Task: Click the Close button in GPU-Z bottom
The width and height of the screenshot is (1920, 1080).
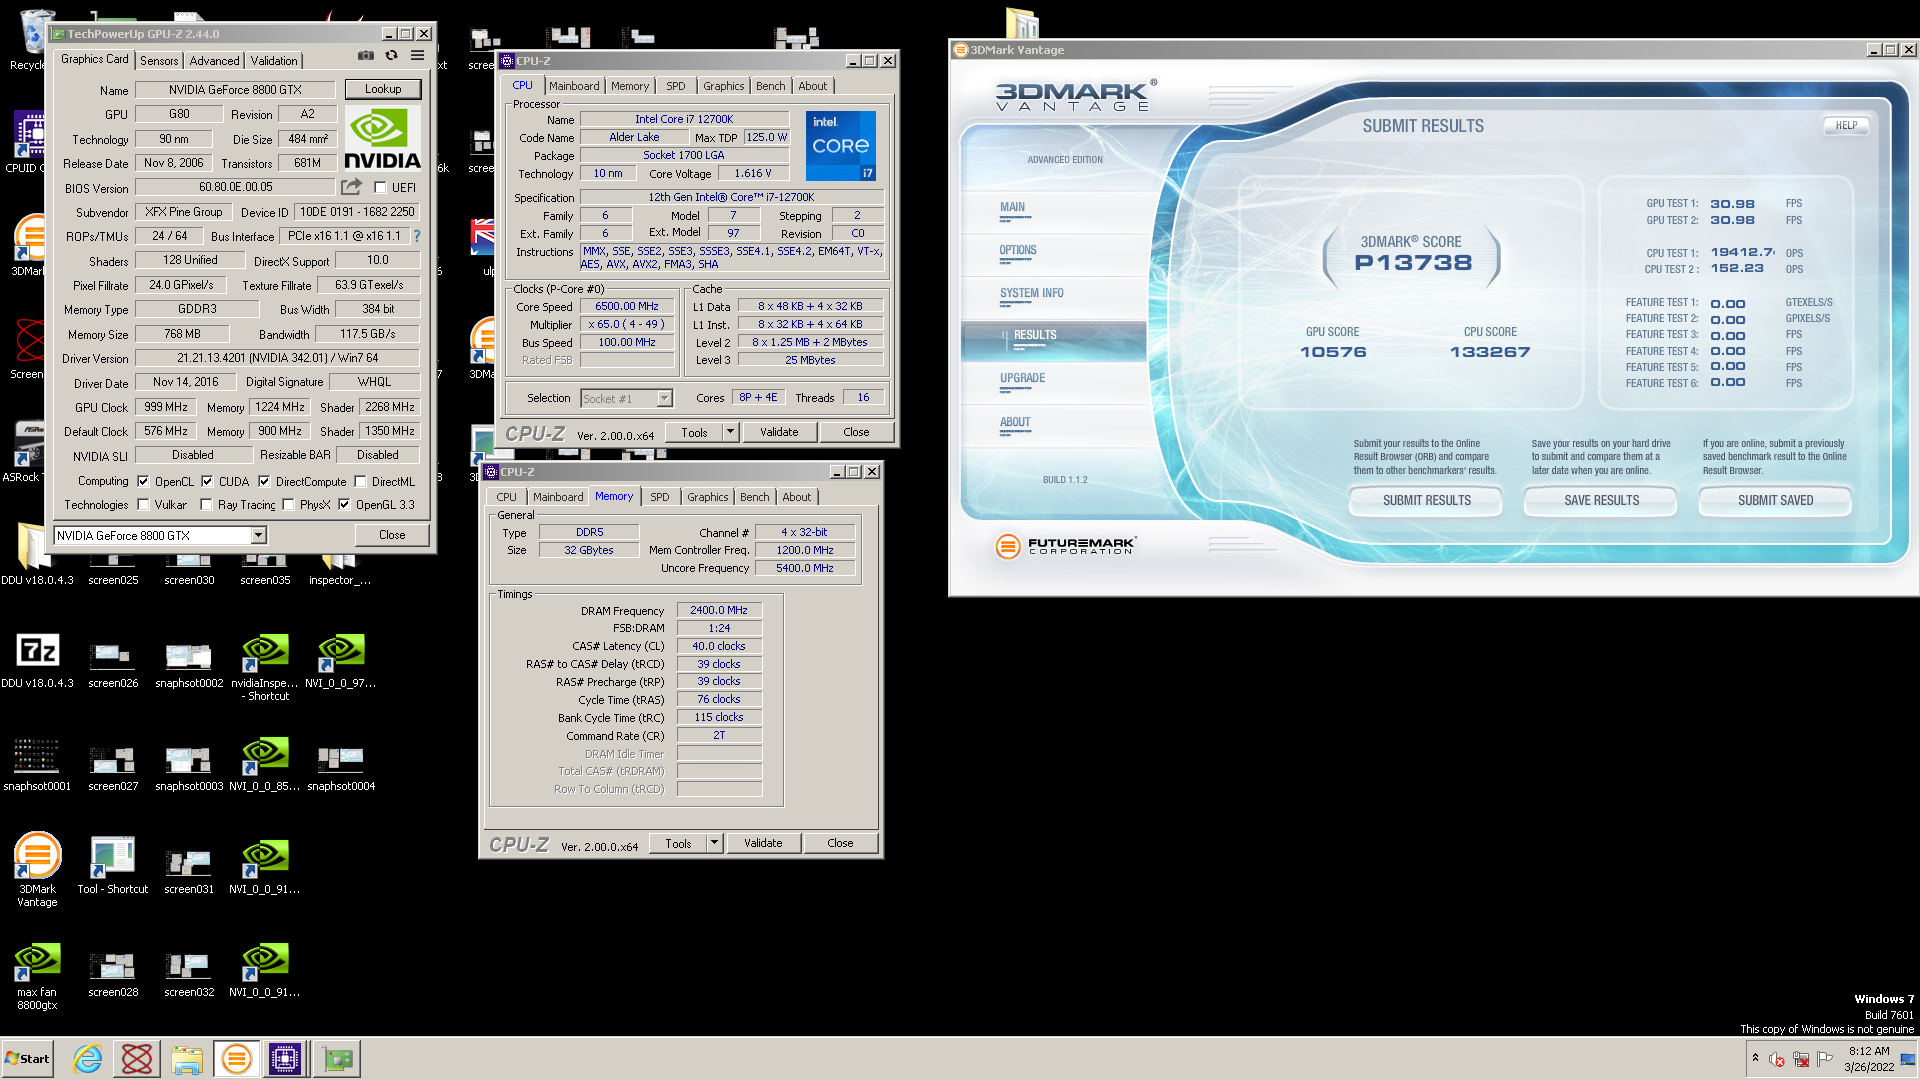Action: [392, 535]
